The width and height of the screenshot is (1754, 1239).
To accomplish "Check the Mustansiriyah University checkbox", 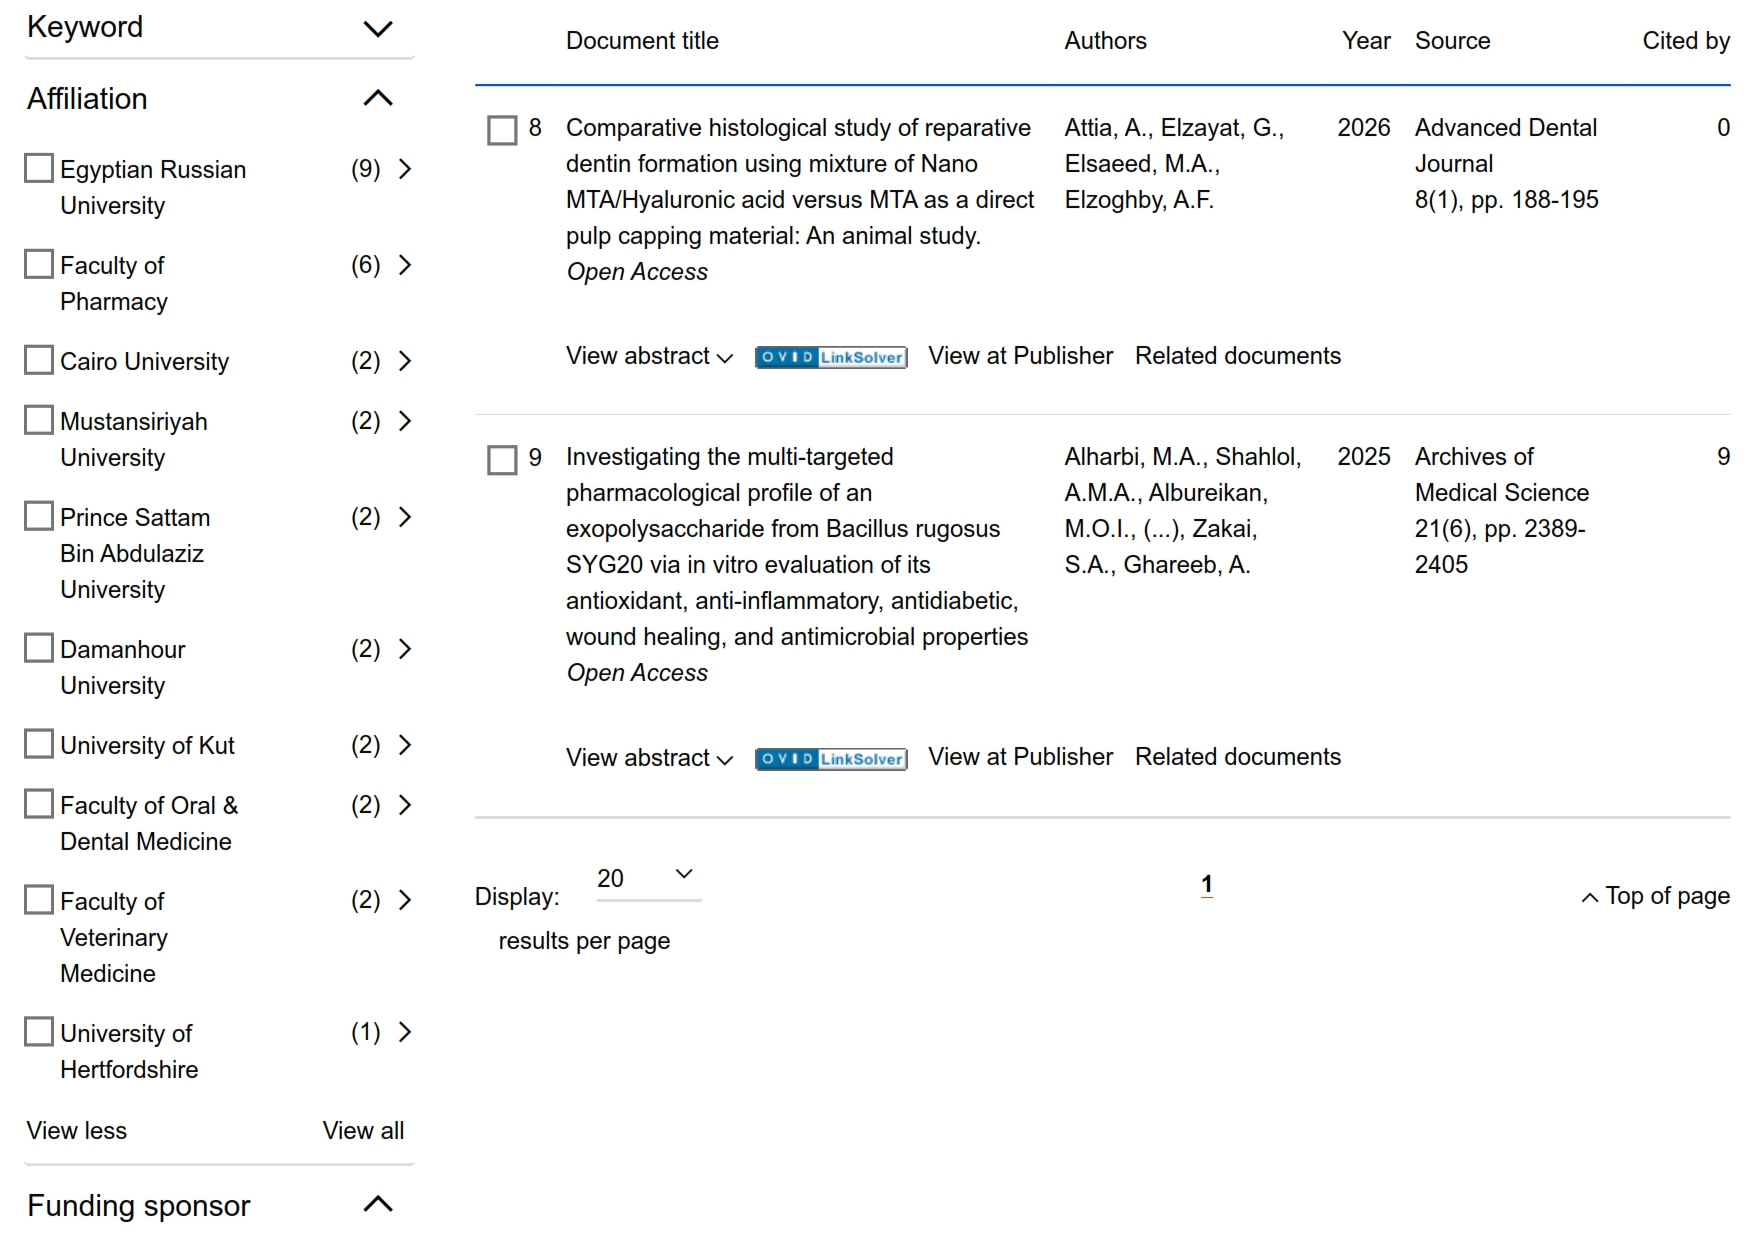I will click(39, 420).
